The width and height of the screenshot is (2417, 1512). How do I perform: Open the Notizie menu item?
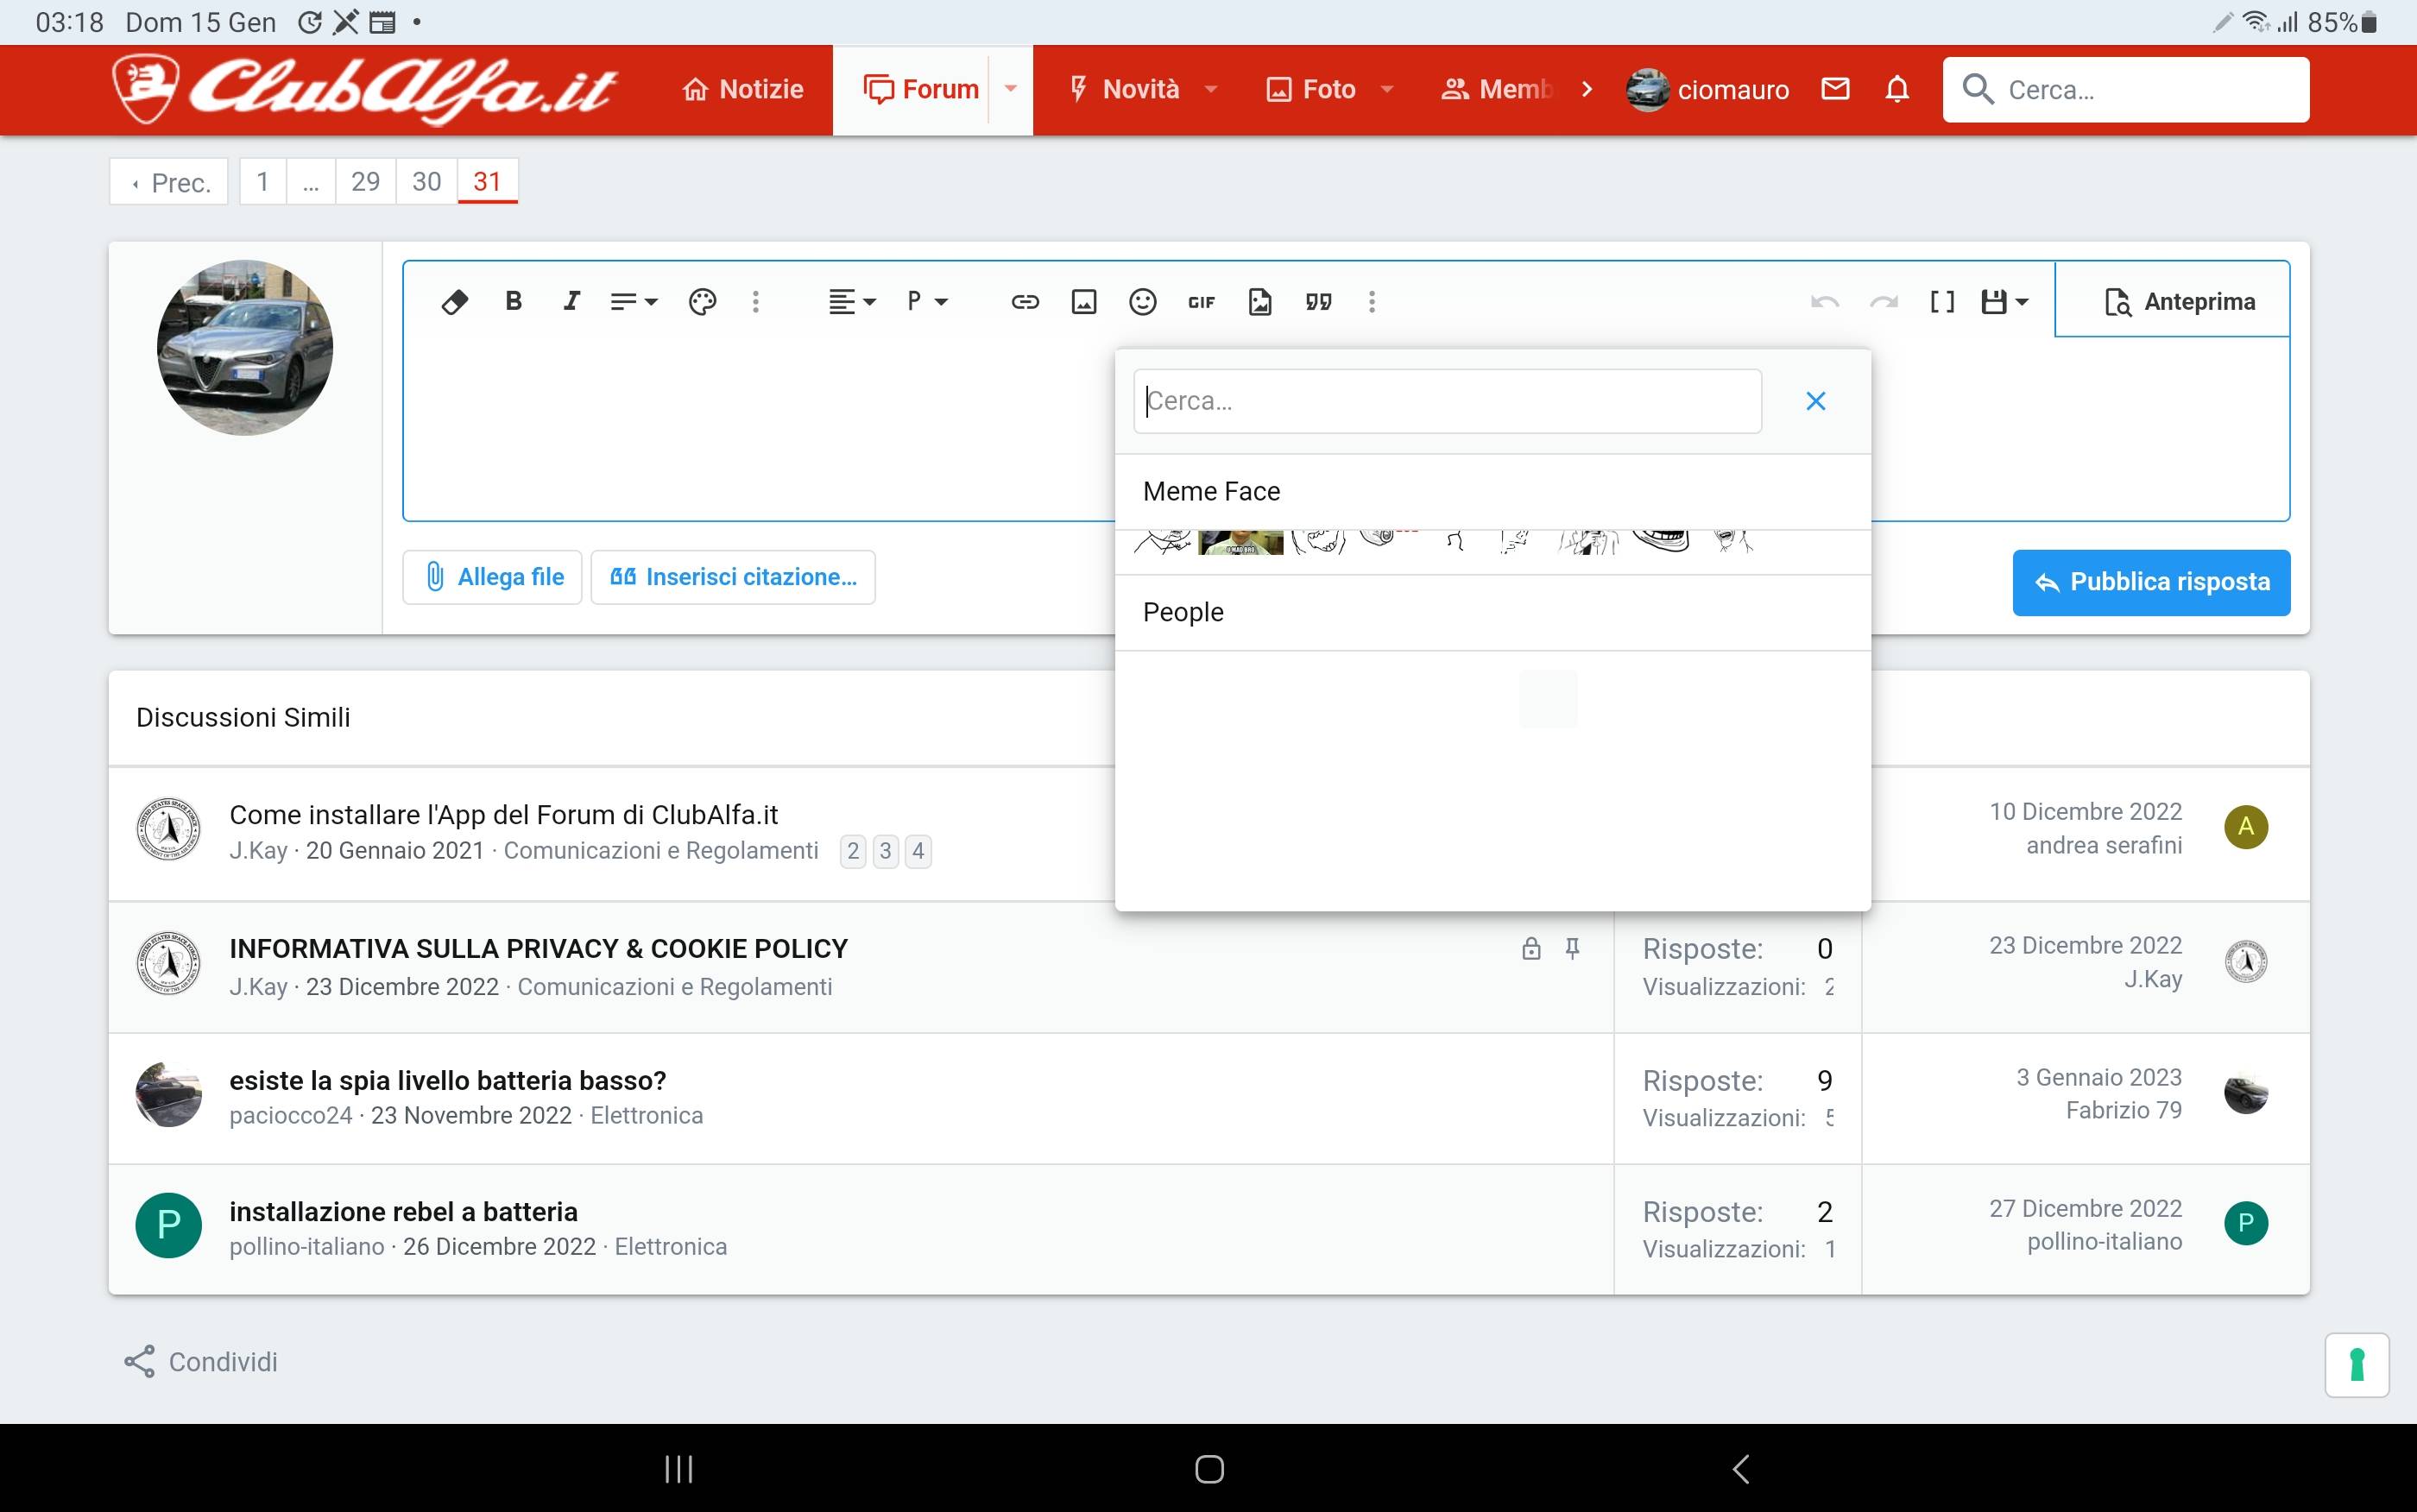point(743,89)
